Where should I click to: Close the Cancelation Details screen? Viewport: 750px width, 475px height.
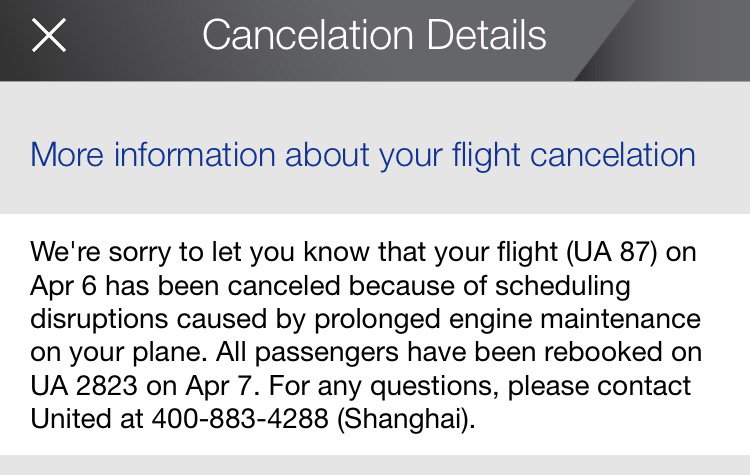point(49,36)
